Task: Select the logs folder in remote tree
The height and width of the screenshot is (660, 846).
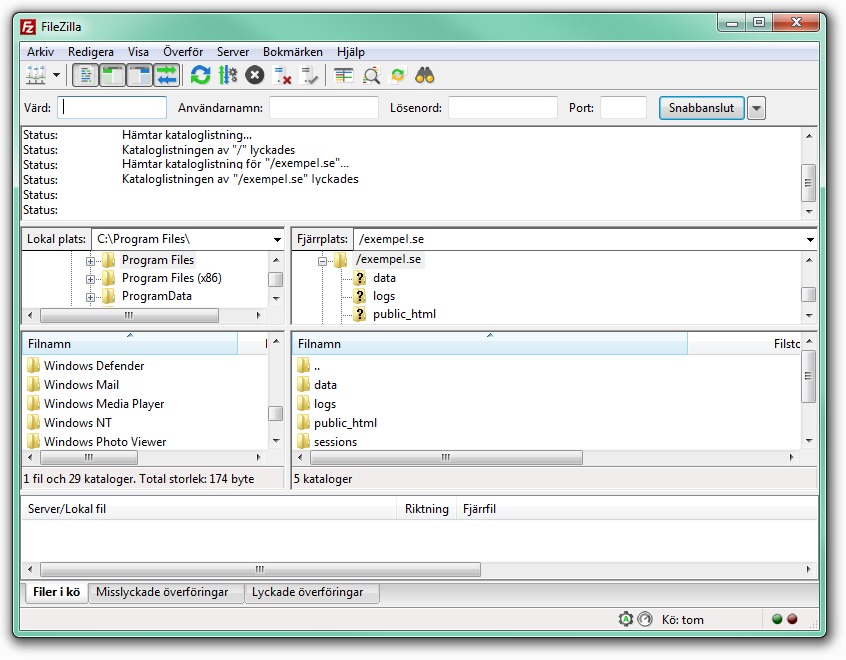Action: (384, 296)
